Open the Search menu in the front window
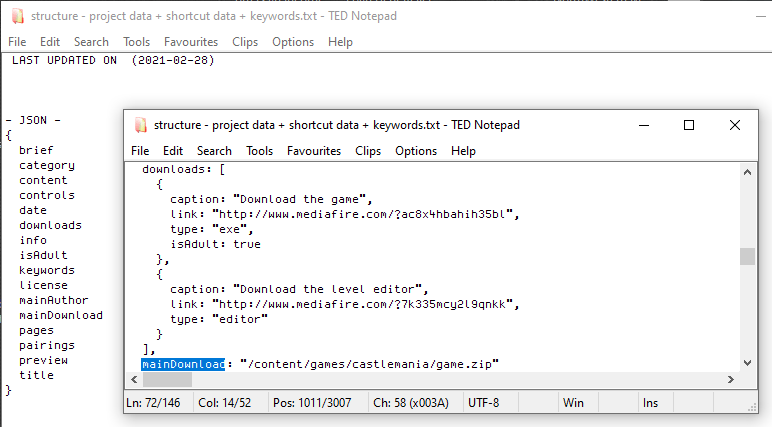The image size is (772, 427). click(214, 151)
